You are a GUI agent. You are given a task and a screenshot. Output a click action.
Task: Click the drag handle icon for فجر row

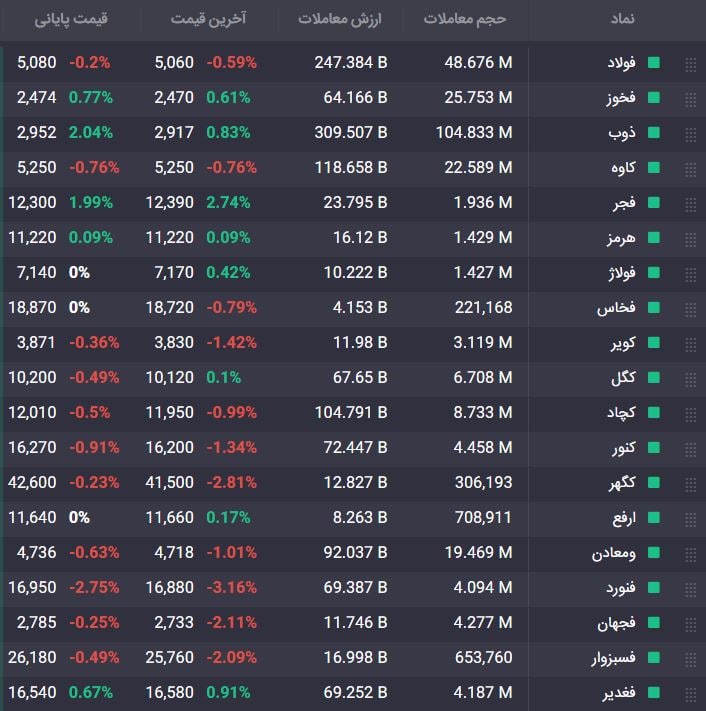[690, 205]
